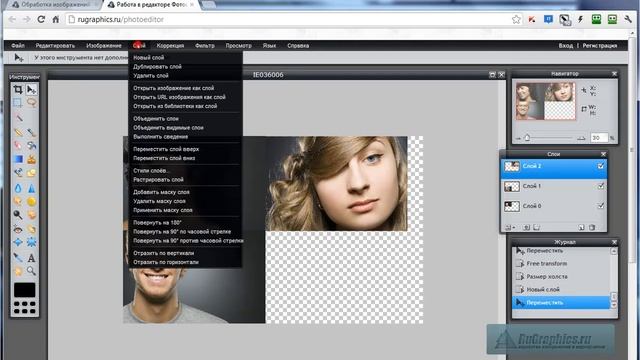The width and height of the screenshot is (640, 360).
Task: Select the Pinch tool
Action: click(31, 242)
